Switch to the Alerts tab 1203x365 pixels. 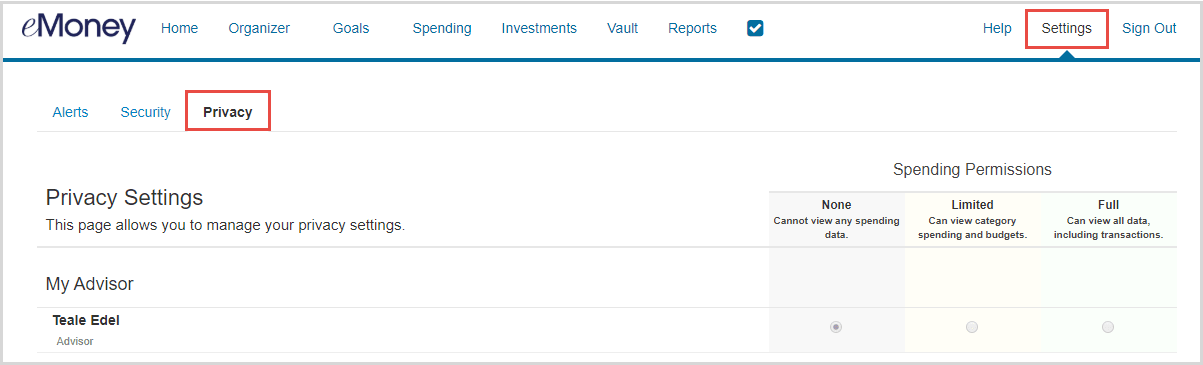click(70, 112)
